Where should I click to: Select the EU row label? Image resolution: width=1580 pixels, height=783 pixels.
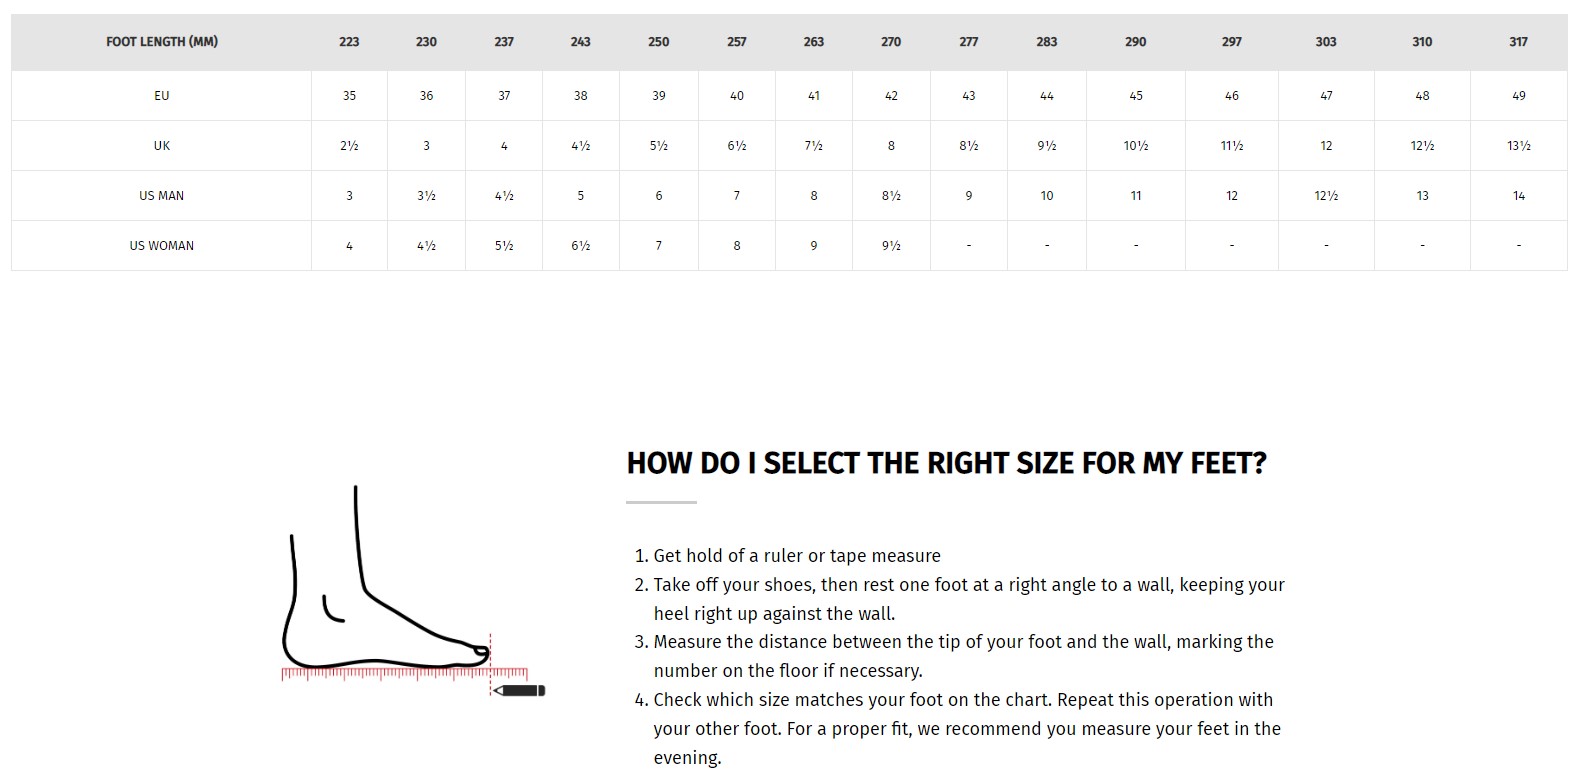click(x=162, y=96)
